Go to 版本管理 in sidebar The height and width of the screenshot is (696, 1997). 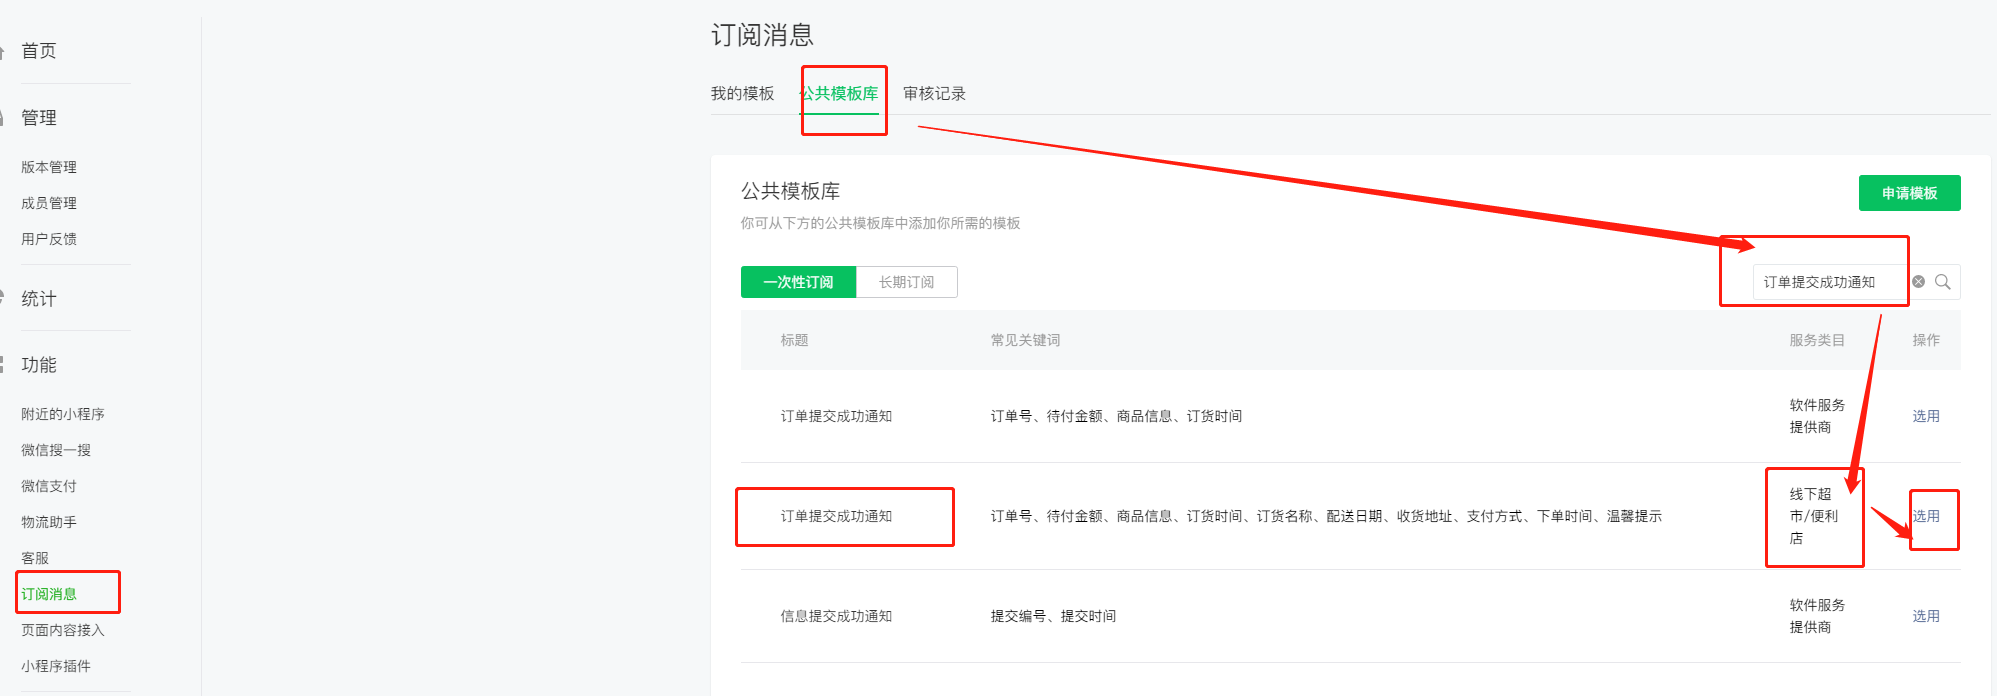[x=49, y=167]
